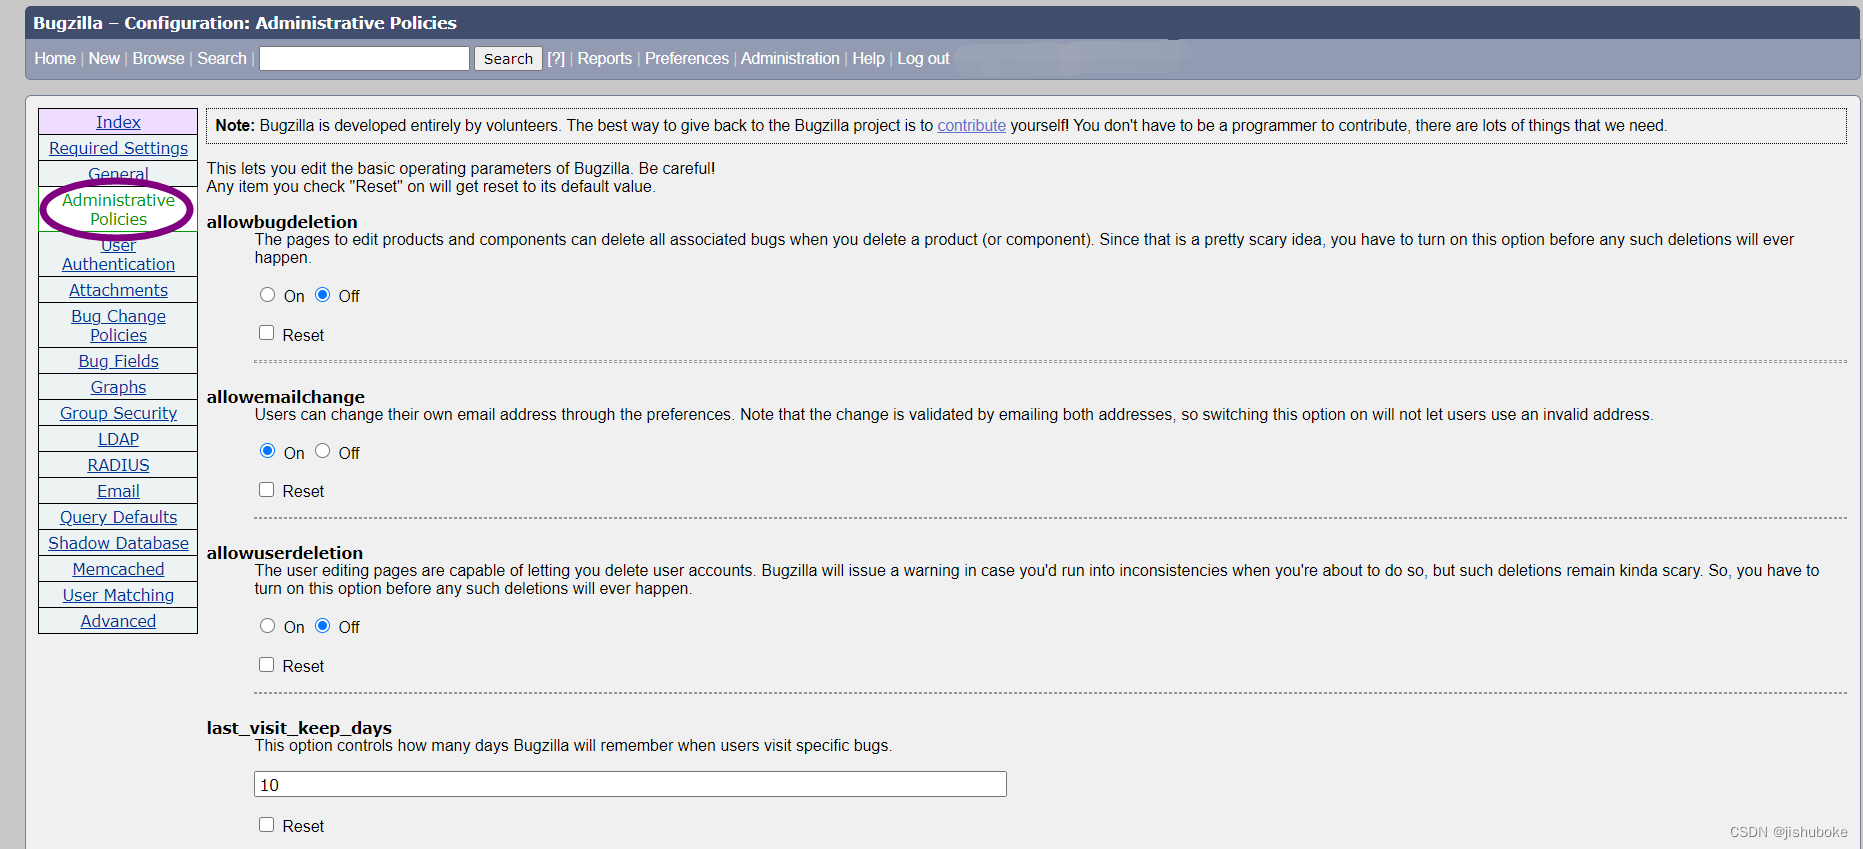Select On for allowemailchange
Viewport: 1863px width, 849px height.
[x=267, y=451]
